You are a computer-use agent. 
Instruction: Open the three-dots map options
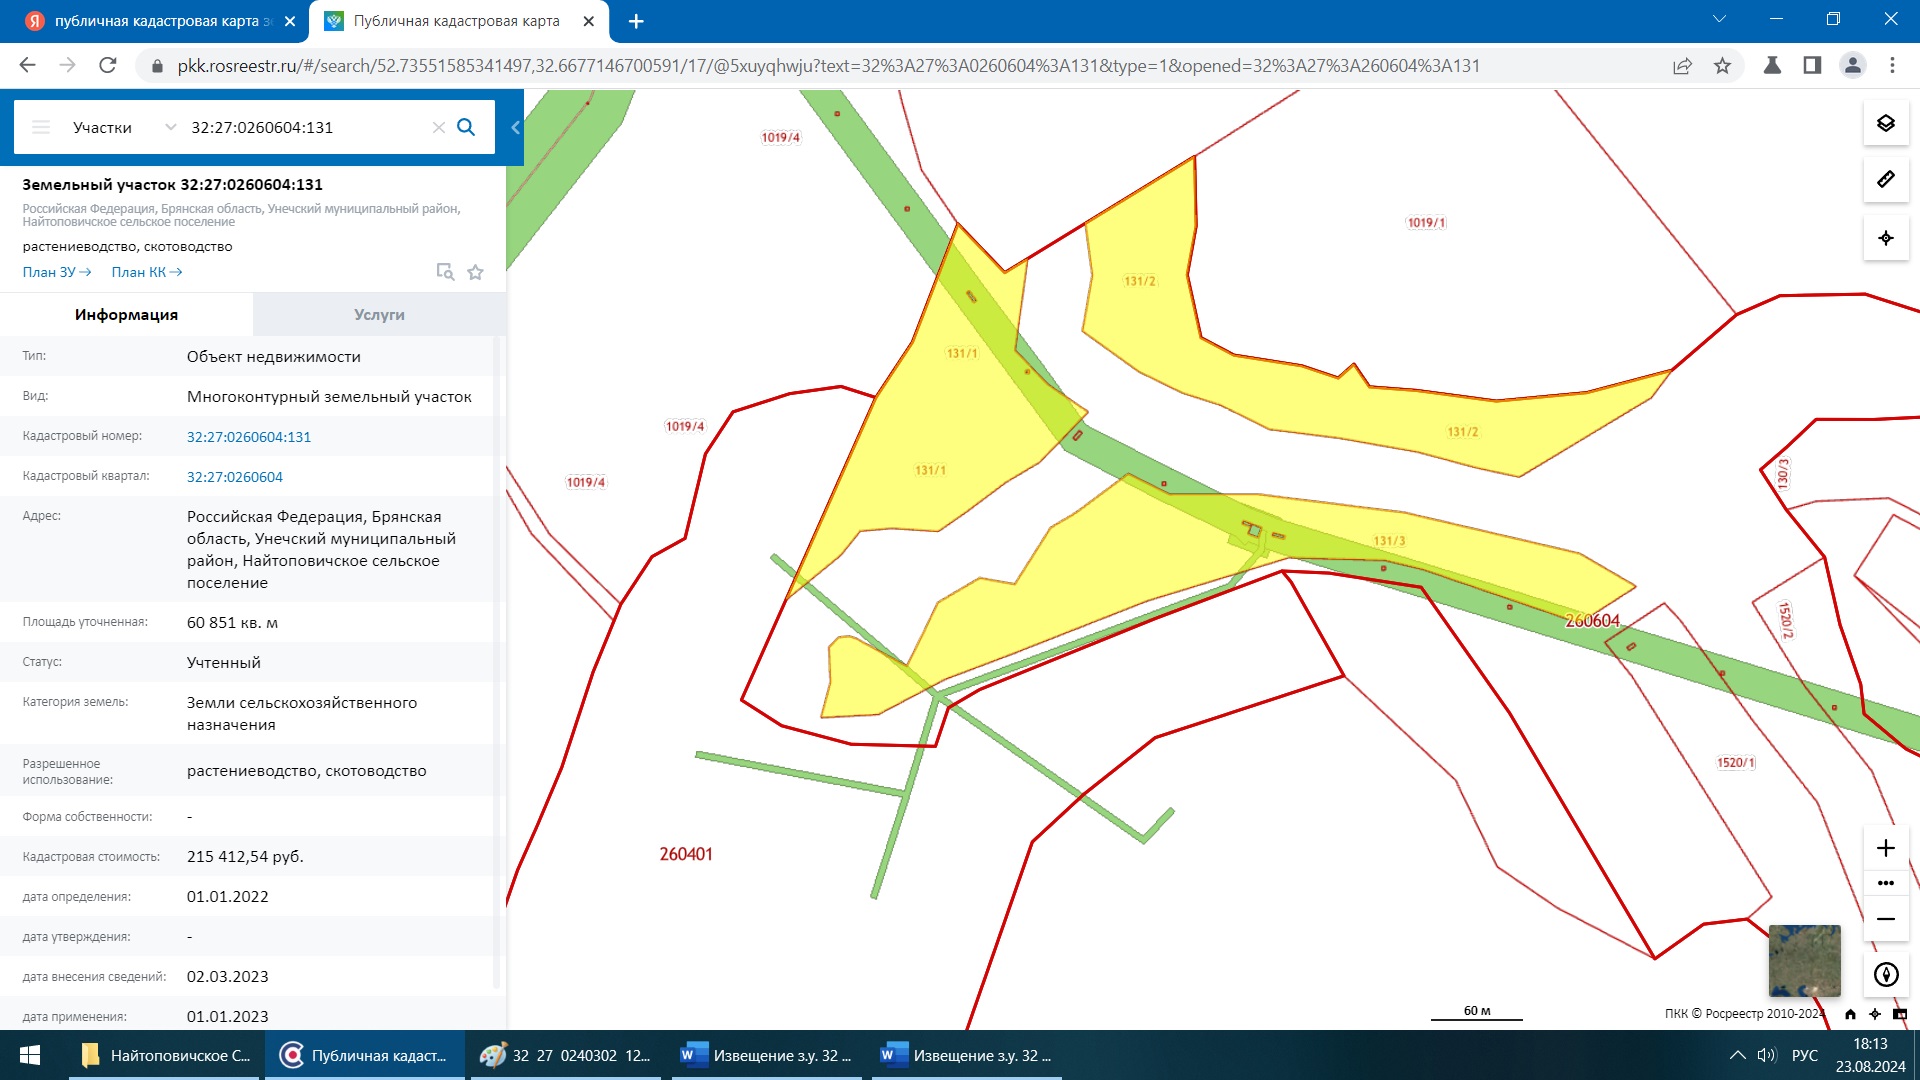[1885, 883]
